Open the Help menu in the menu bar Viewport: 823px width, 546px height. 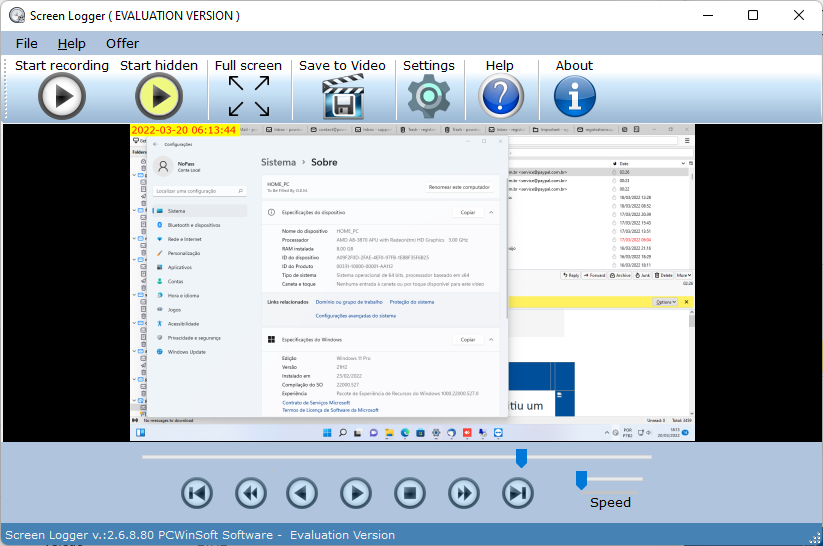coord(71,44)
